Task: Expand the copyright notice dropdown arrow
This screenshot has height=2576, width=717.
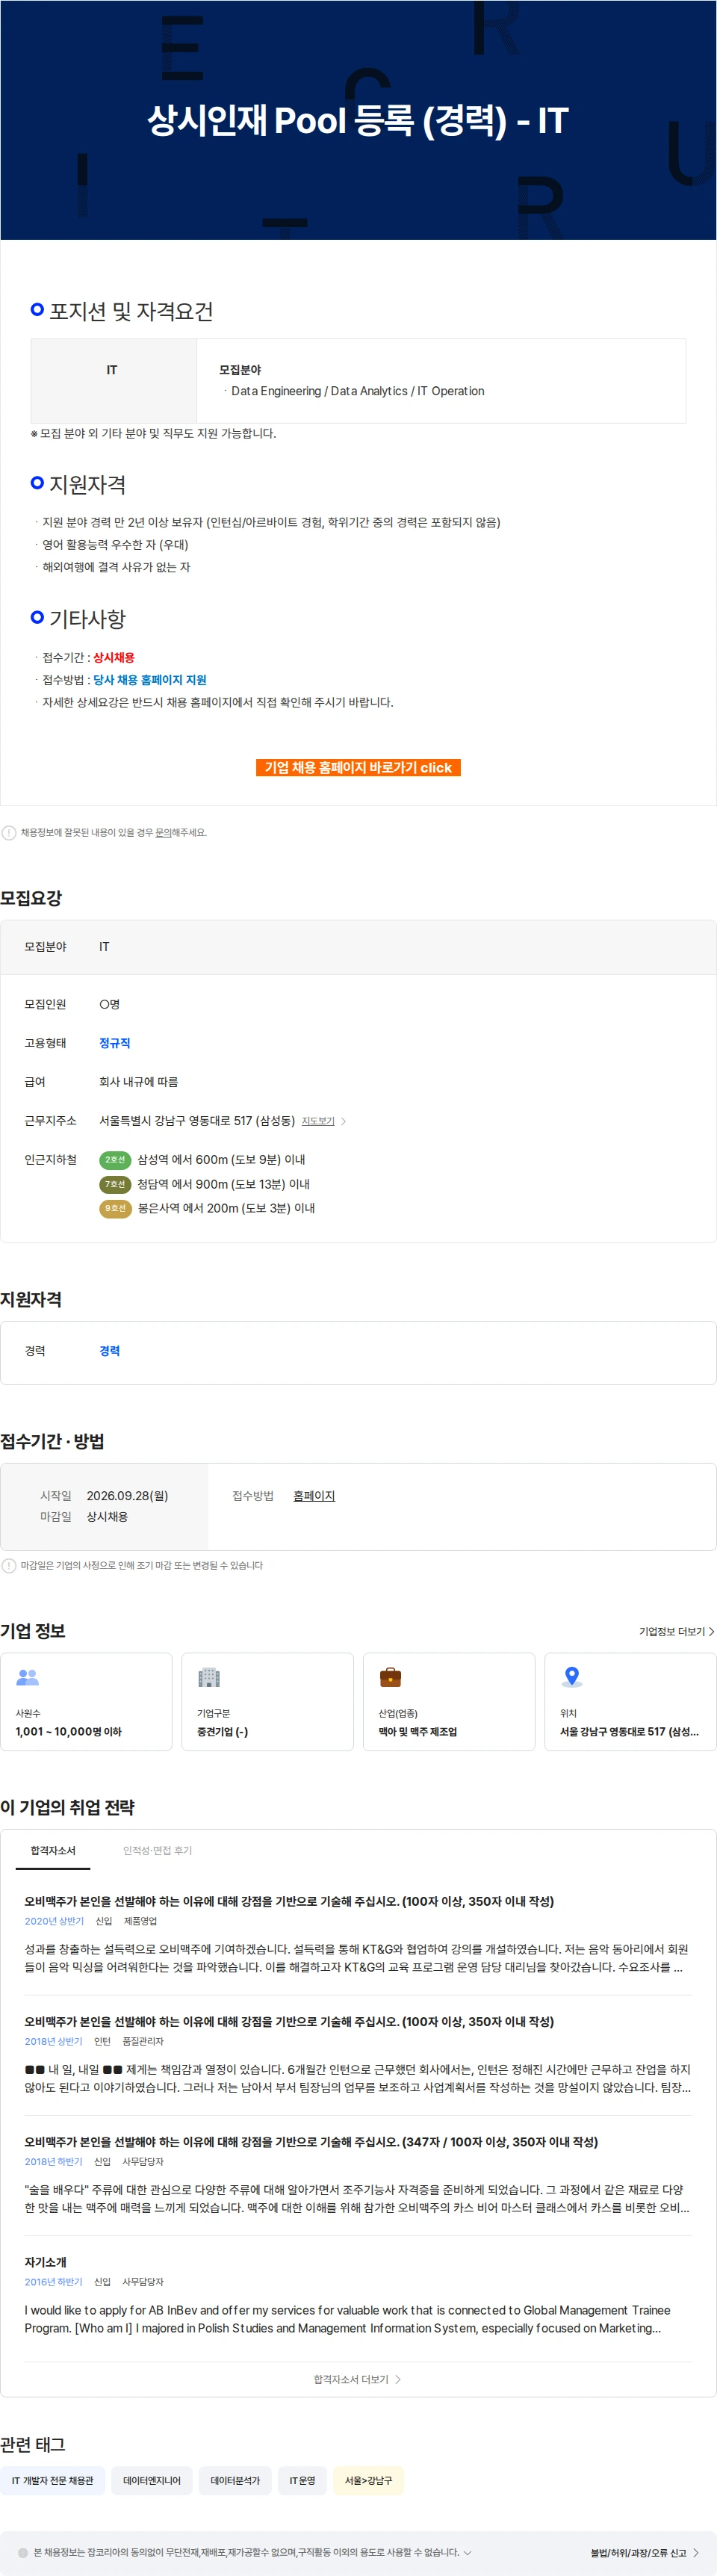Action: pyautogui.click(x=467, y=2552)
